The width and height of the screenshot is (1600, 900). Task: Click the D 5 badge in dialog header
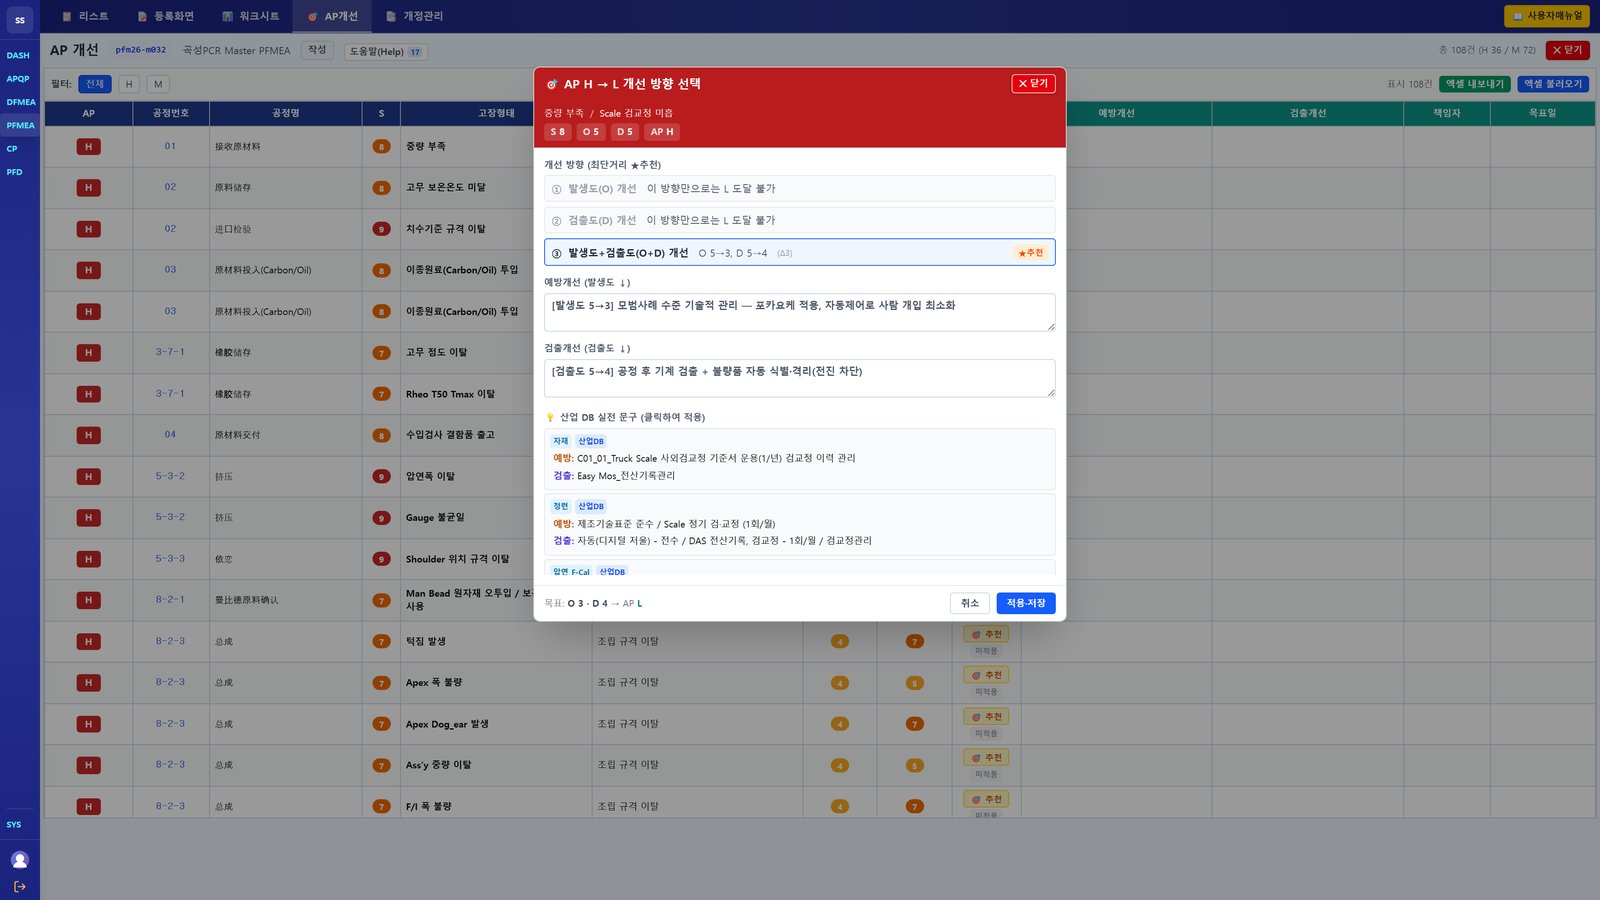point(625,132)
